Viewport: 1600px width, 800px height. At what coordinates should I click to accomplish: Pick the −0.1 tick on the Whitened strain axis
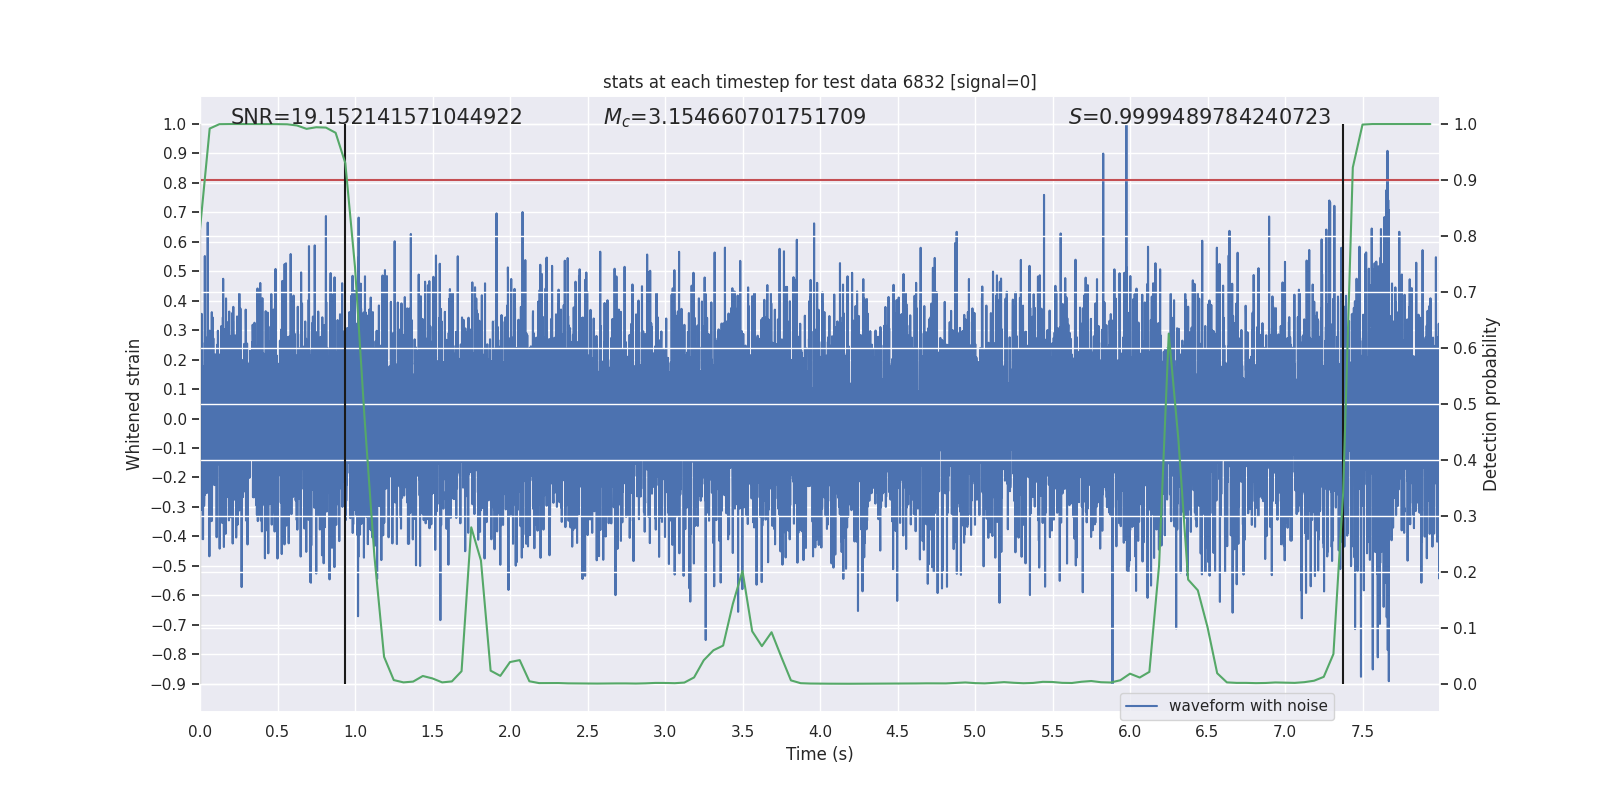click(169, 449)
